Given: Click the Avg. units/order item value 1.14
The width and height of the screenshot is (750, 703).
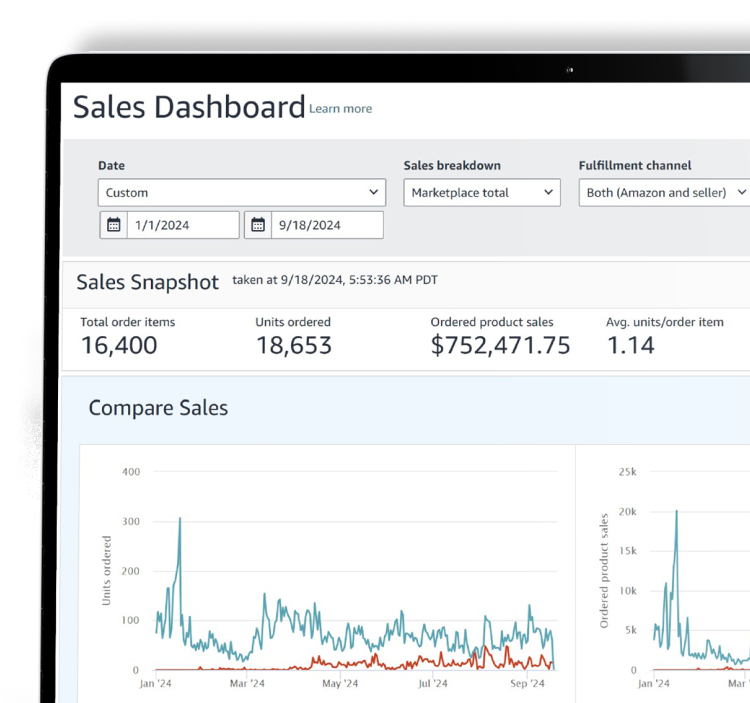Looking at the screenshot, I should point(630,346).
